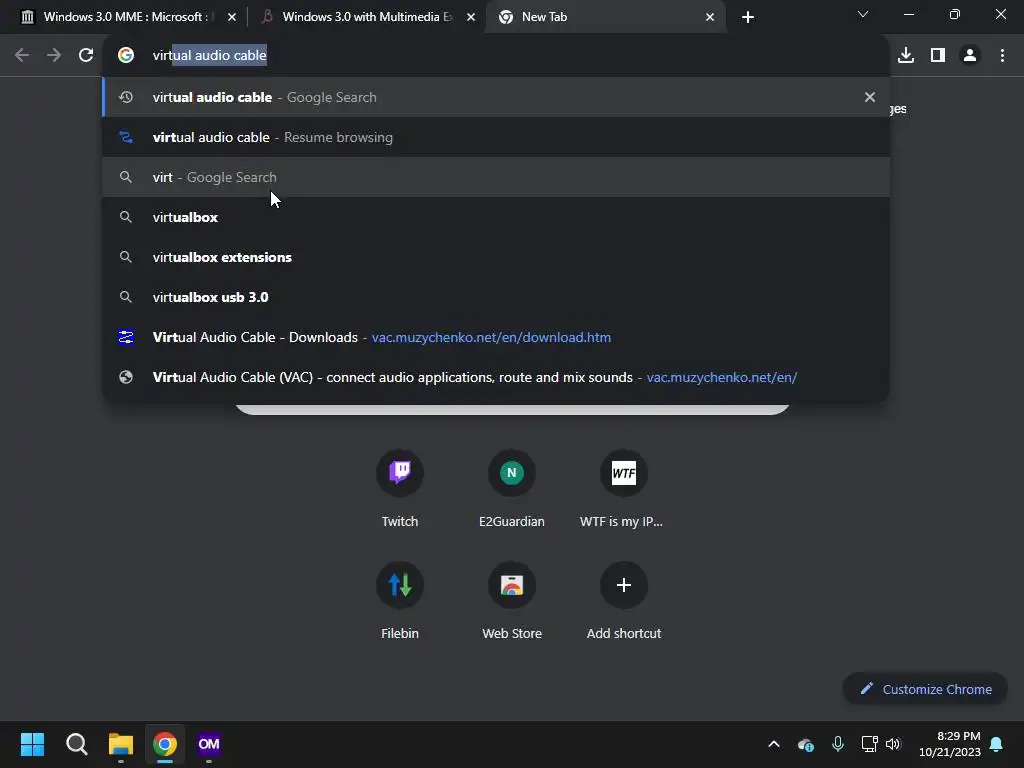
Task: Go forward with the forward arrow
Action: [54, 56]
